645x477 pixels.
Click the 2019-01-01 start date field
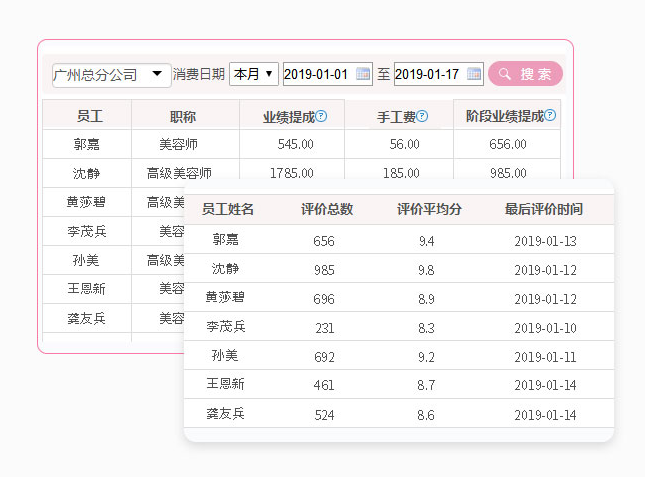click(x=316, y=74)
